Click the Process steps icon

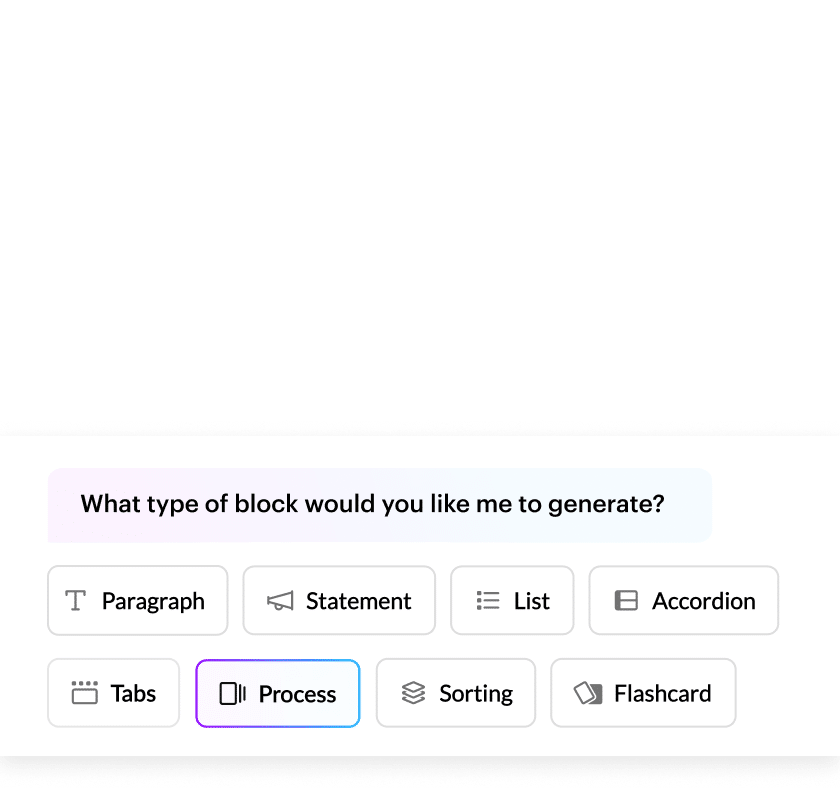click(x=233, y=693)
